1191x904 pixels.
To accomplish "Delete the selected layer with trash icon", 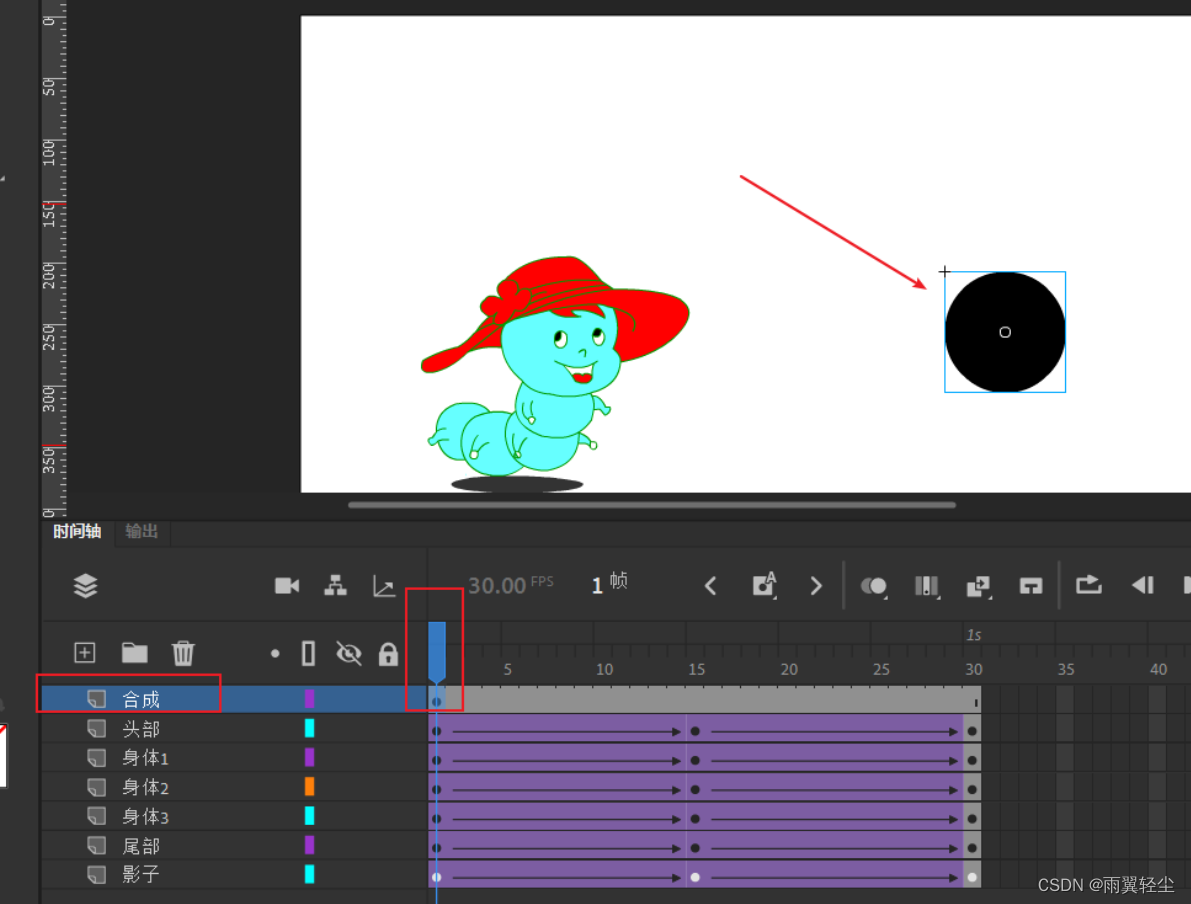I will click(x=183, y=653).
